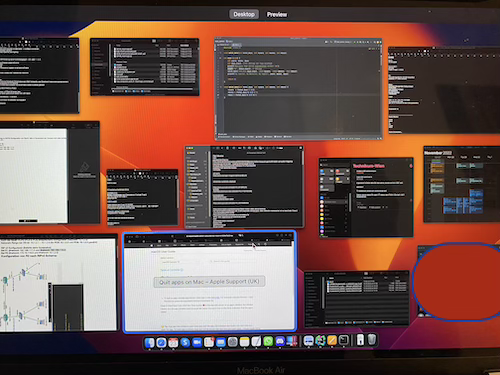The image size is (500, 375).
Task: Launch Terminal from the Dock
Action: tap(344, 341)
